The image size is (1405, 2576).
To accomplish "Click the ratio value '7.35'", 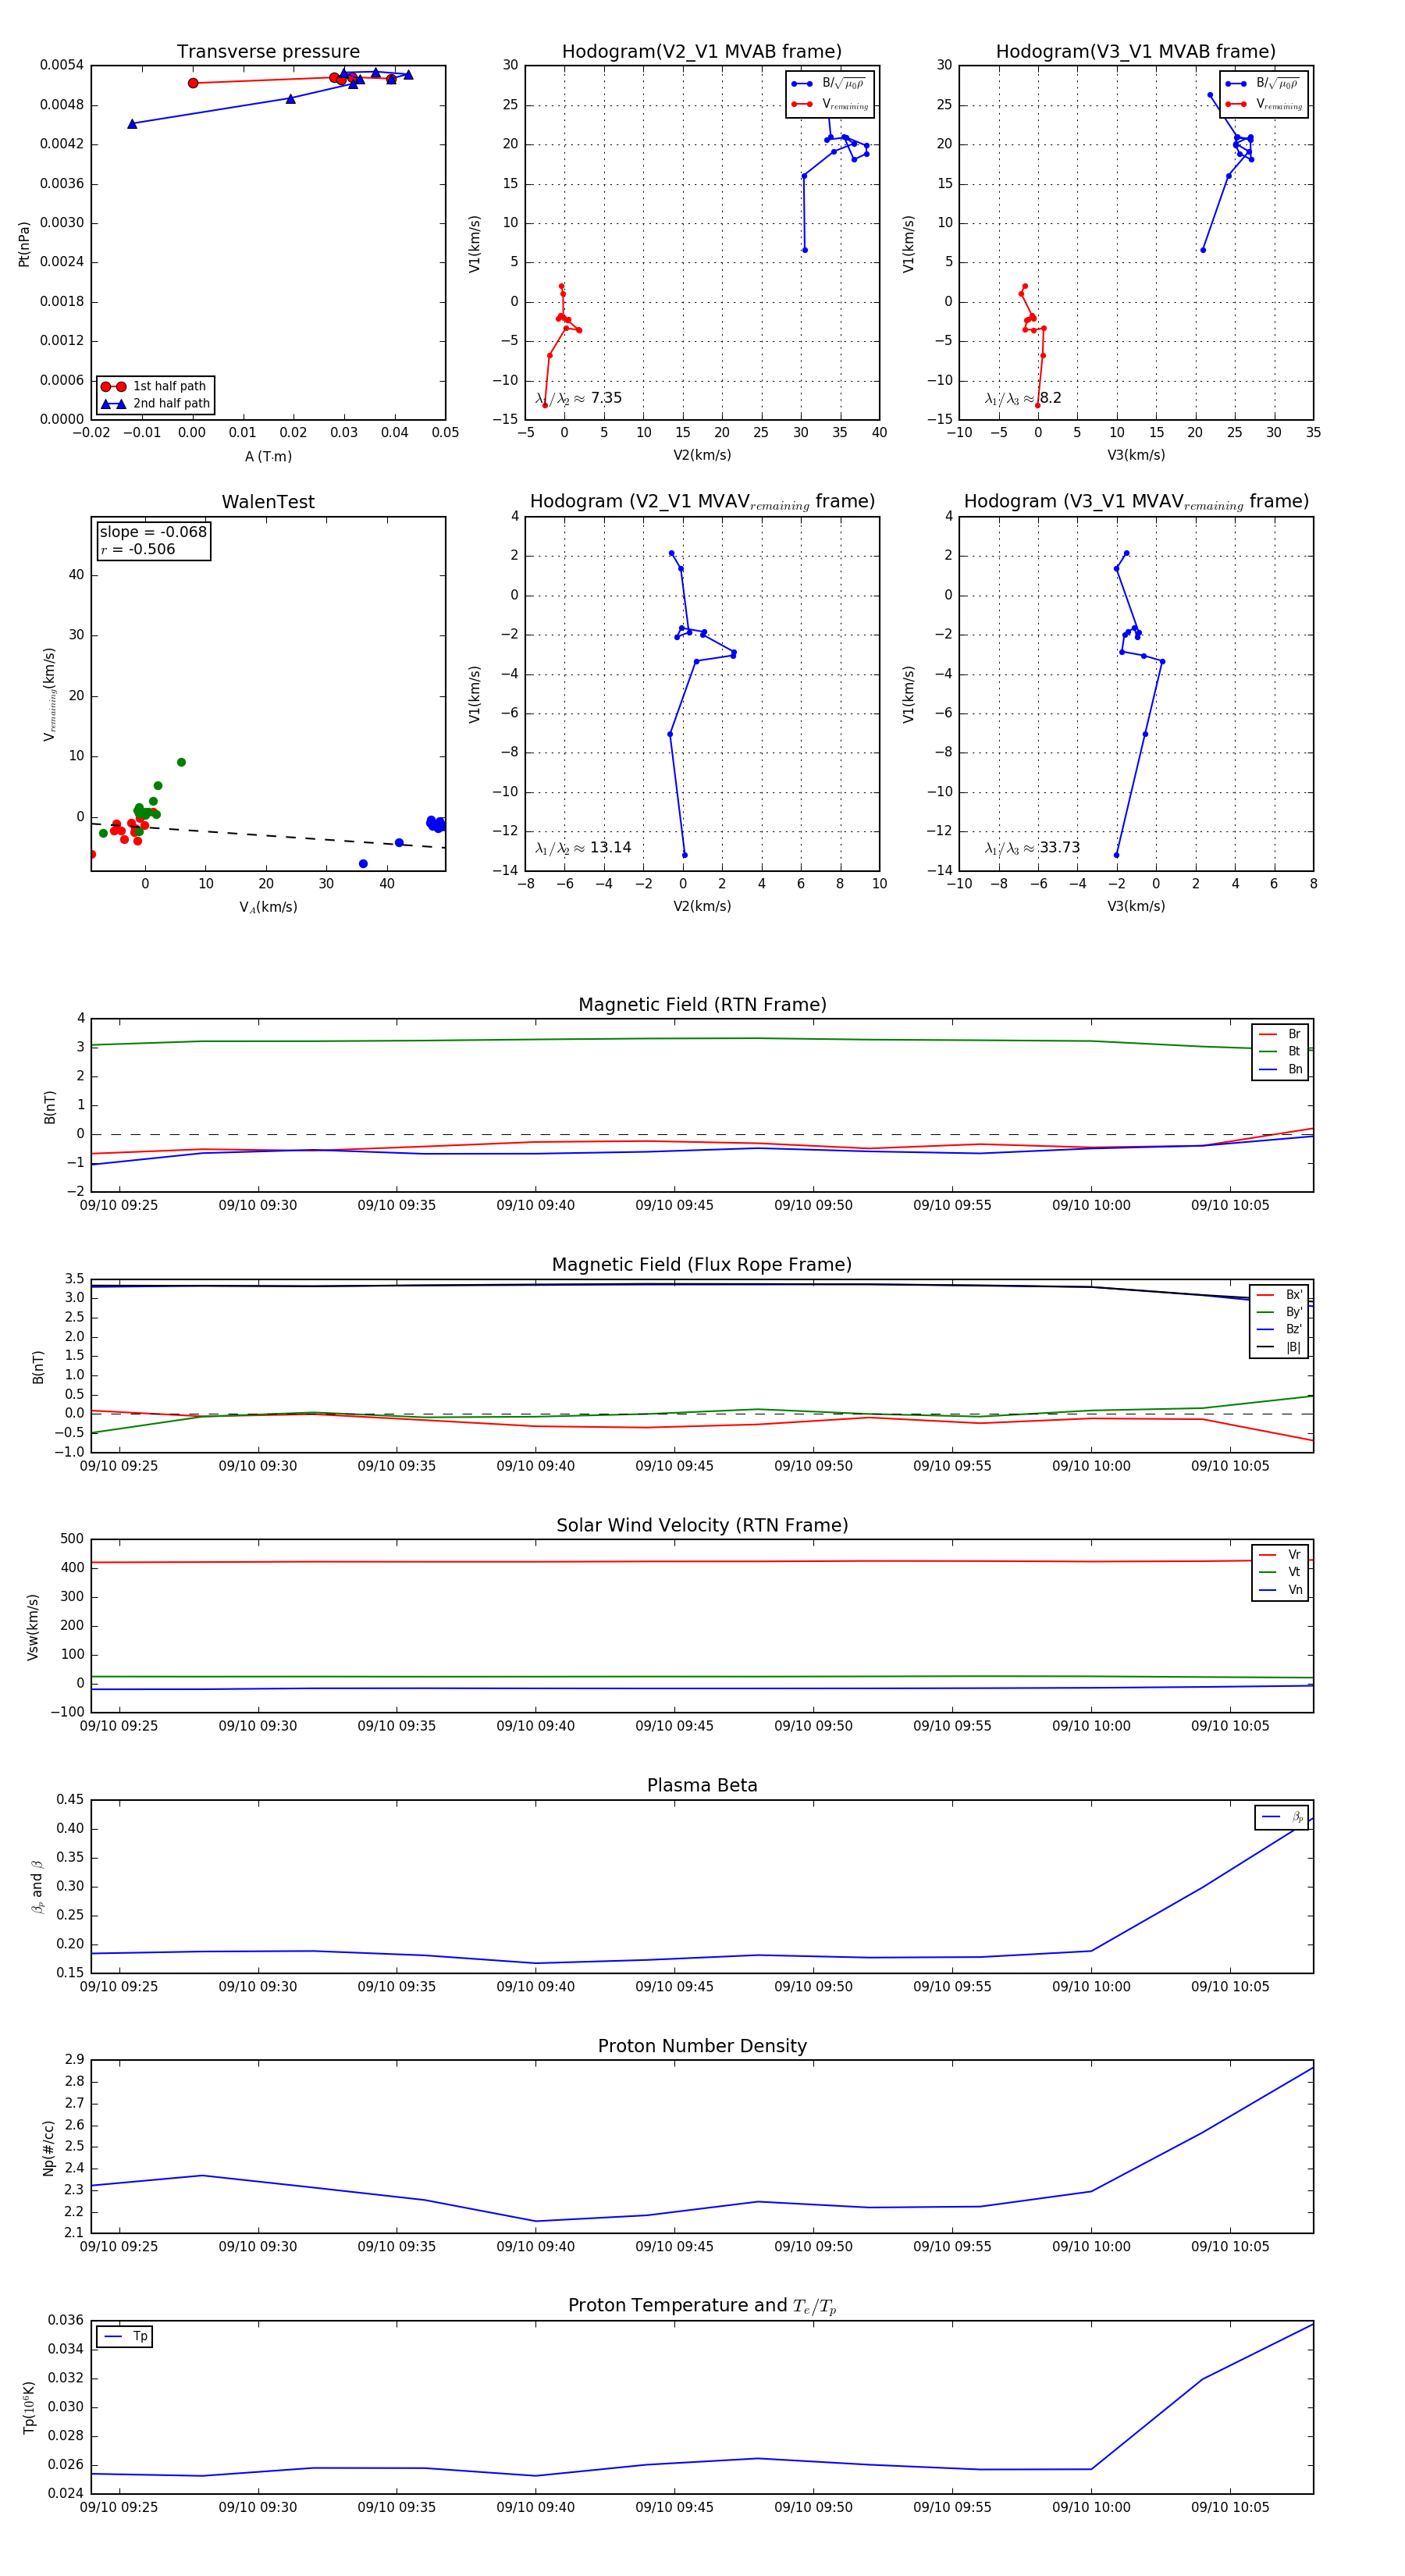I will [x=606, y=398].
